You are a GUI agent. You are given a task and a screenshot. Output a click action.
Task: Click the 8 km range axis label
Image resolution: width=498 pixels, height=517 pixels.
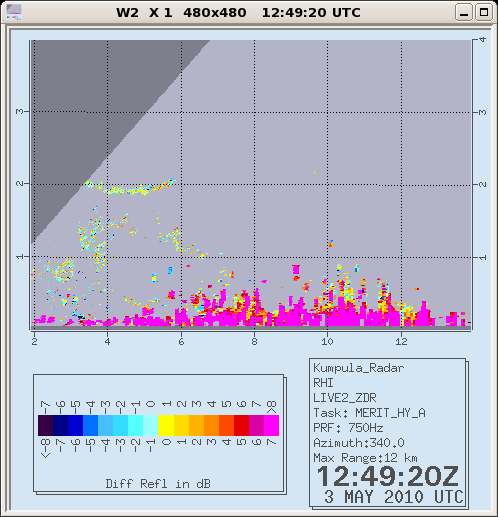click(254, 341)
